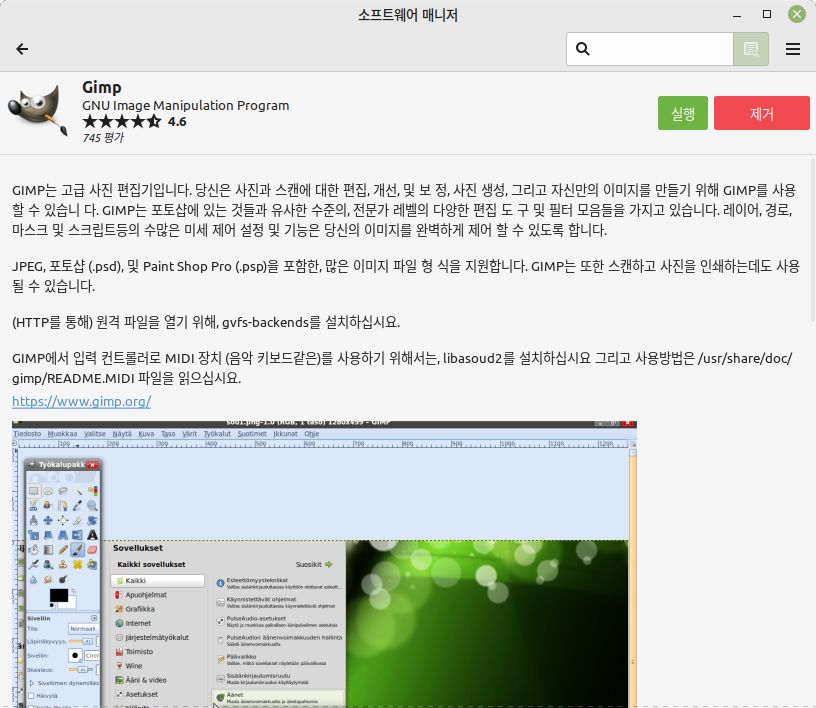
Task: Focus the search input field
Action: [x=650, y=49]
